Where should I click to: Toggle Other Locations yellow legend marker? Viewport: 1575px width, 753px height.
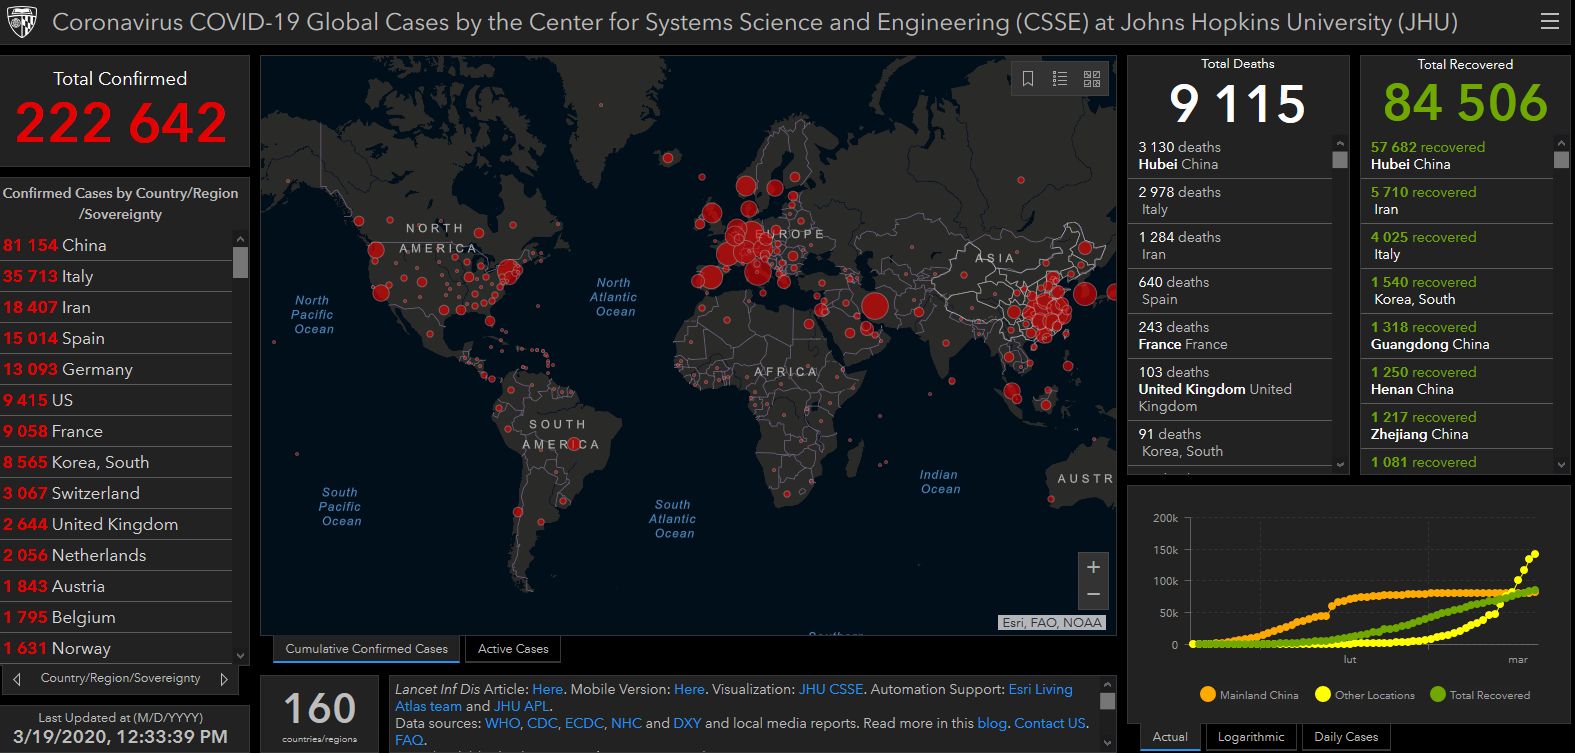coord(1323,694)
